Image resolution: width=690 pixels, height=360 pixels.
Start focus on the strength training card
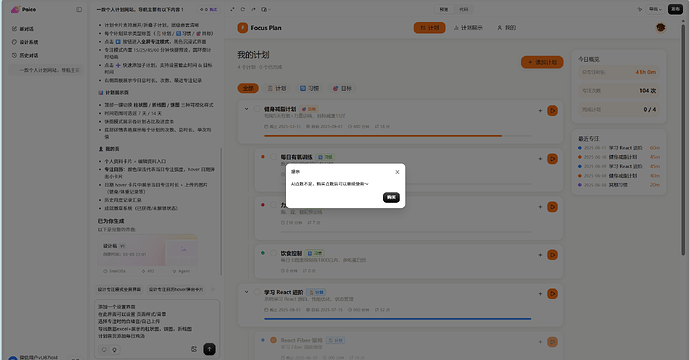click(x=552, y=207)
